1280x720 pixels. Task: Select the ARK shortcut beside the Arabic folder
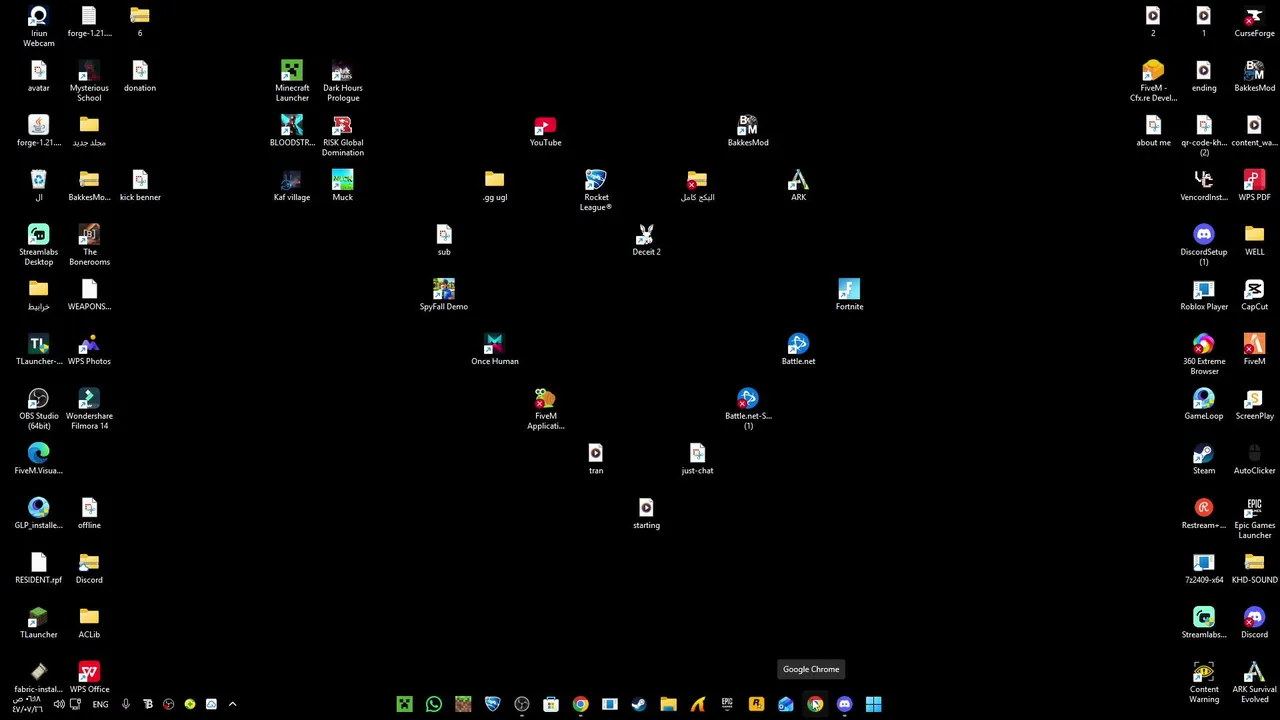(x=798, y=185)
